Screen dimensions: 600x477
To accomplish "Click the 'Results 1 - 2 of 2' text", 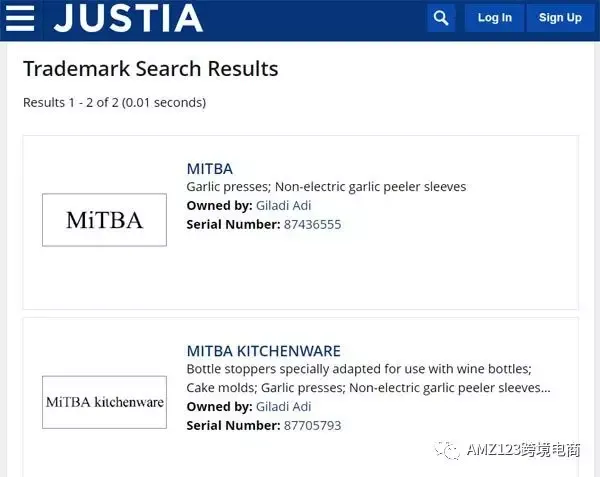I will tap(114, 103).
